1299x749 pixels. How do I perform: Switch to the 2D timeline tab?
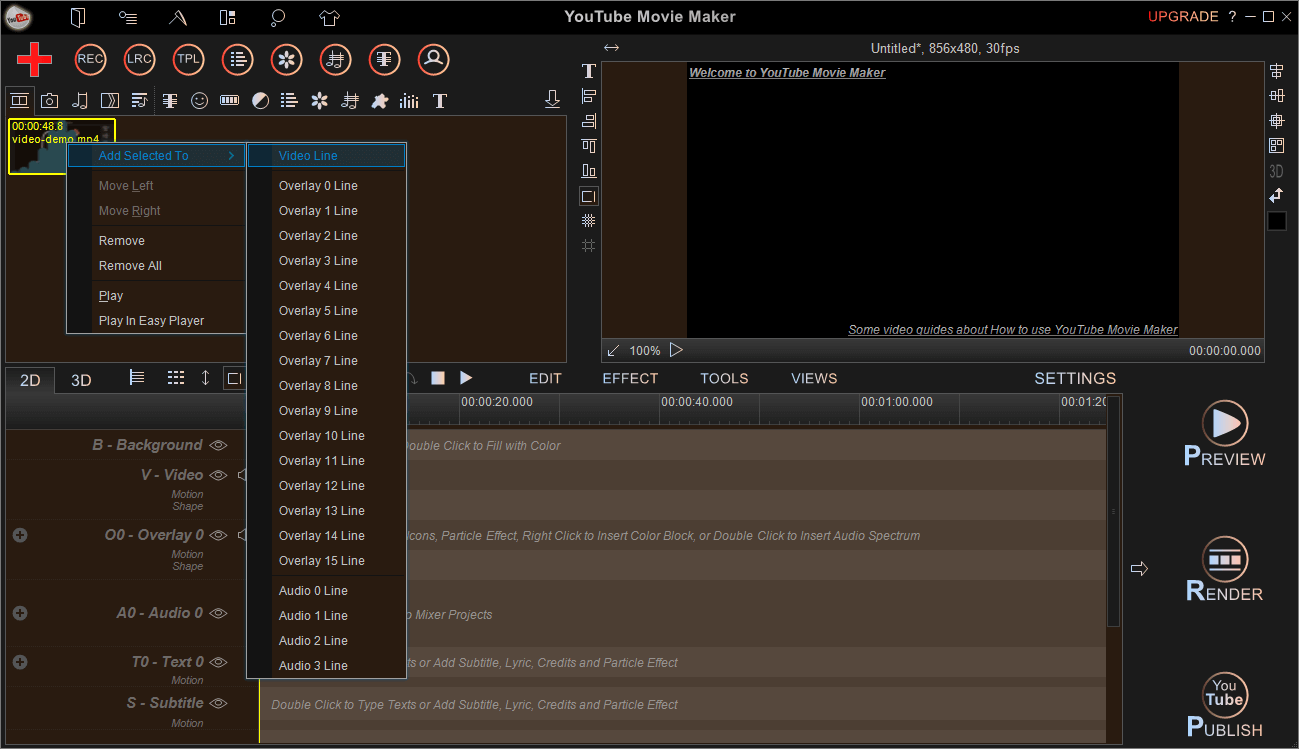coord(31,380)
